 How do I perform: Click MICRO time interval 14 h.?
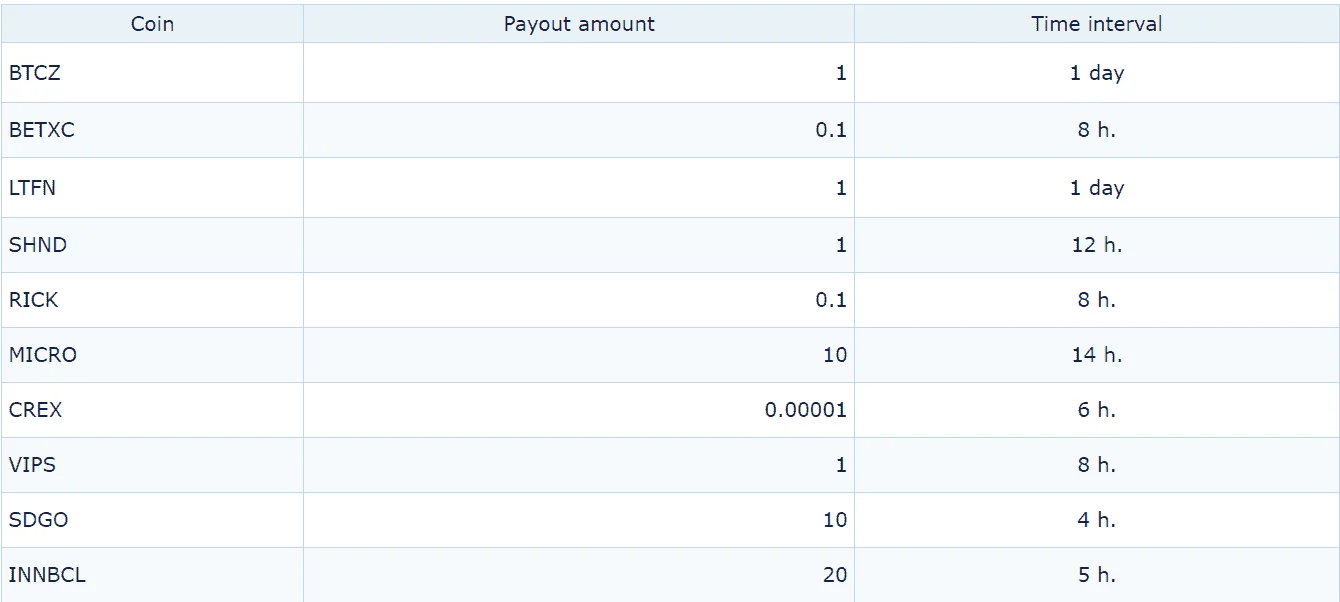click(x=1097, y=355)
